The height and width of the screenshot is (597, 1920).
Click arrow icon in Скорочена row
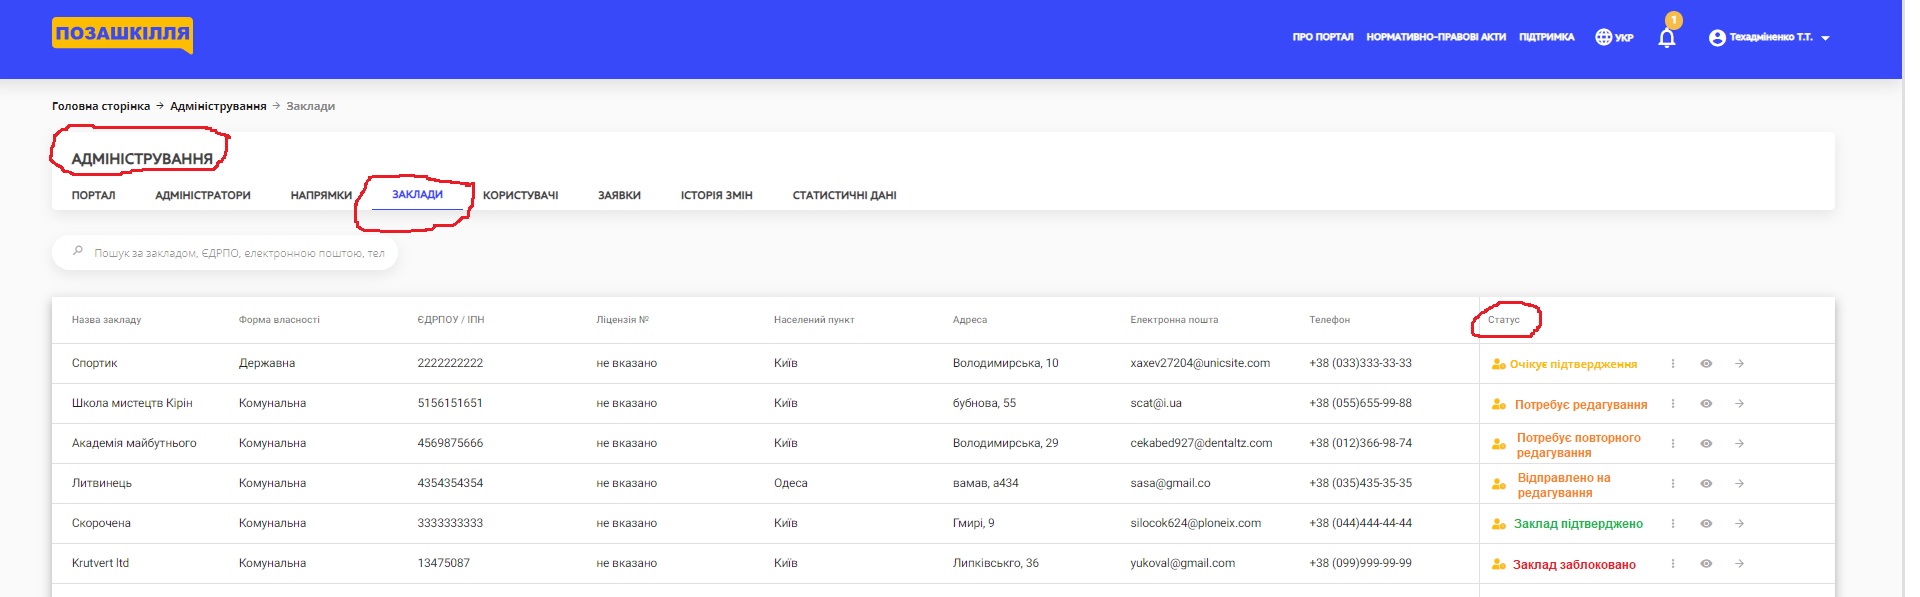pyautogui.click(x=1740, y=524)
